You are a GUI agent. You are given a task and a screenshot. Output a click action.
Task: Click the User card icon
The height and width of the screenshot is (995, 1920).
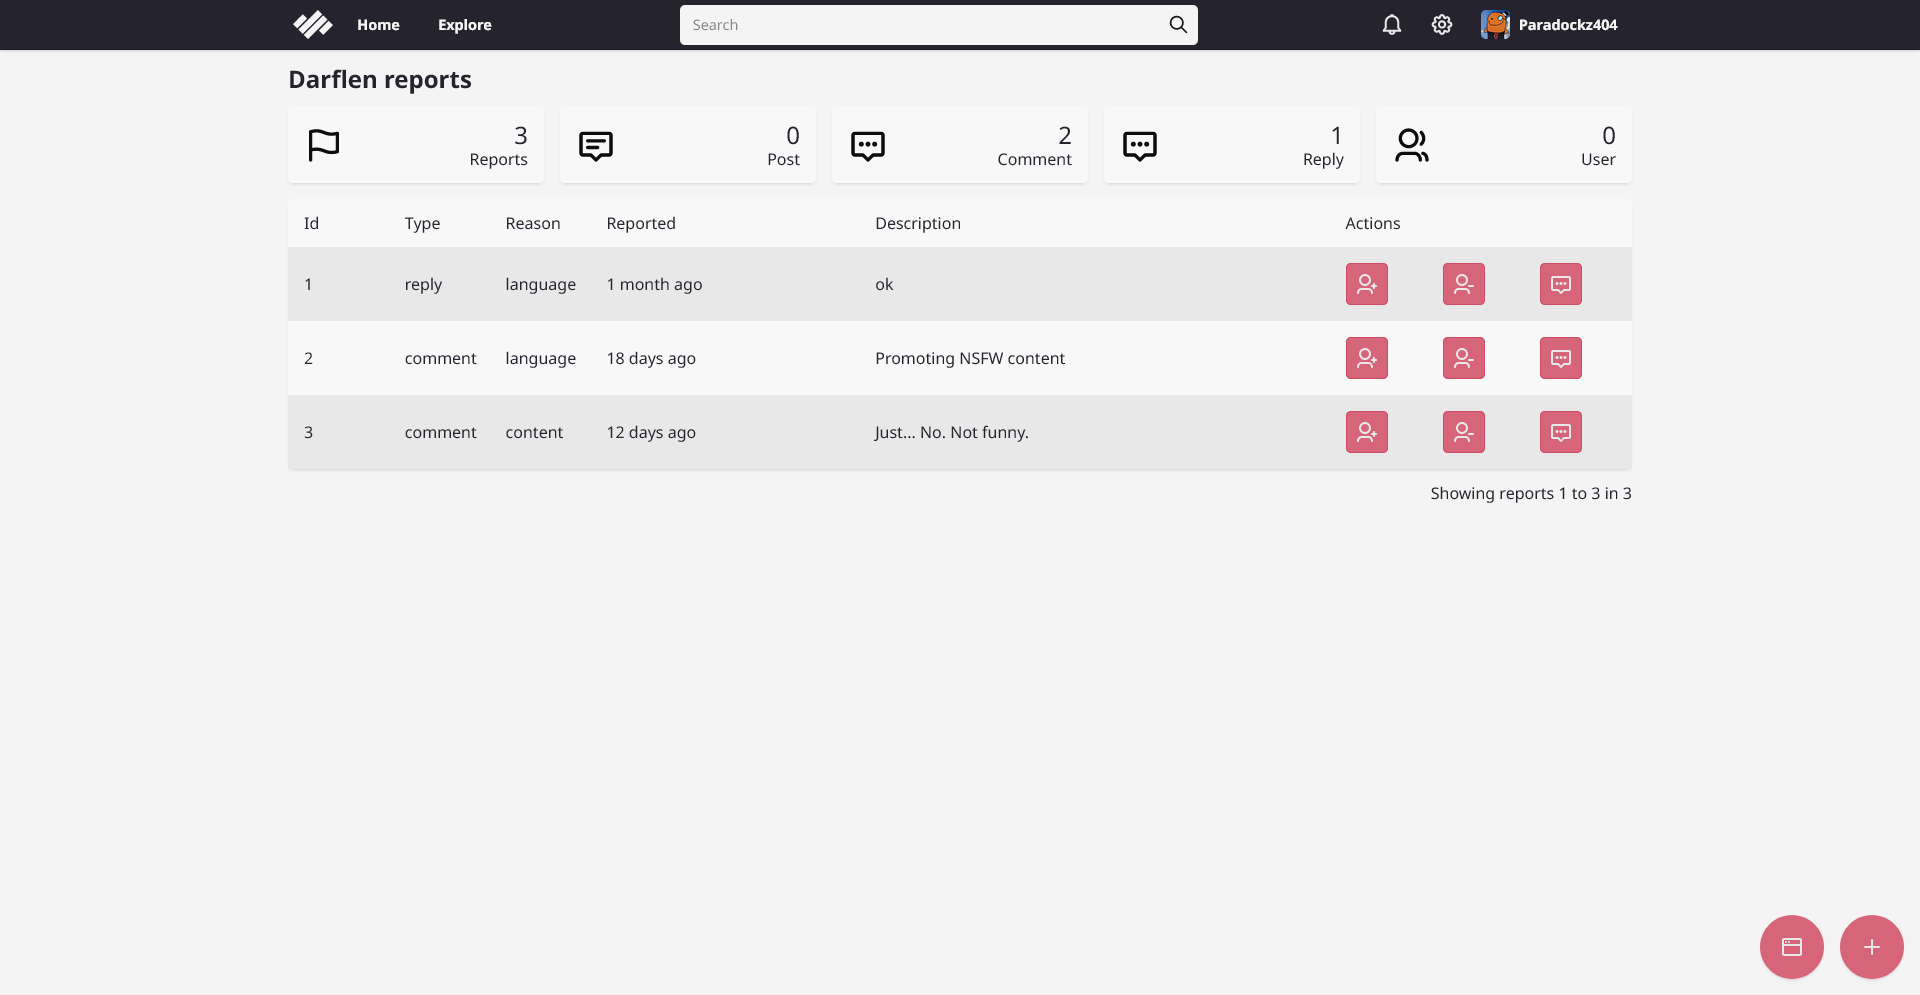point(1412,145)
